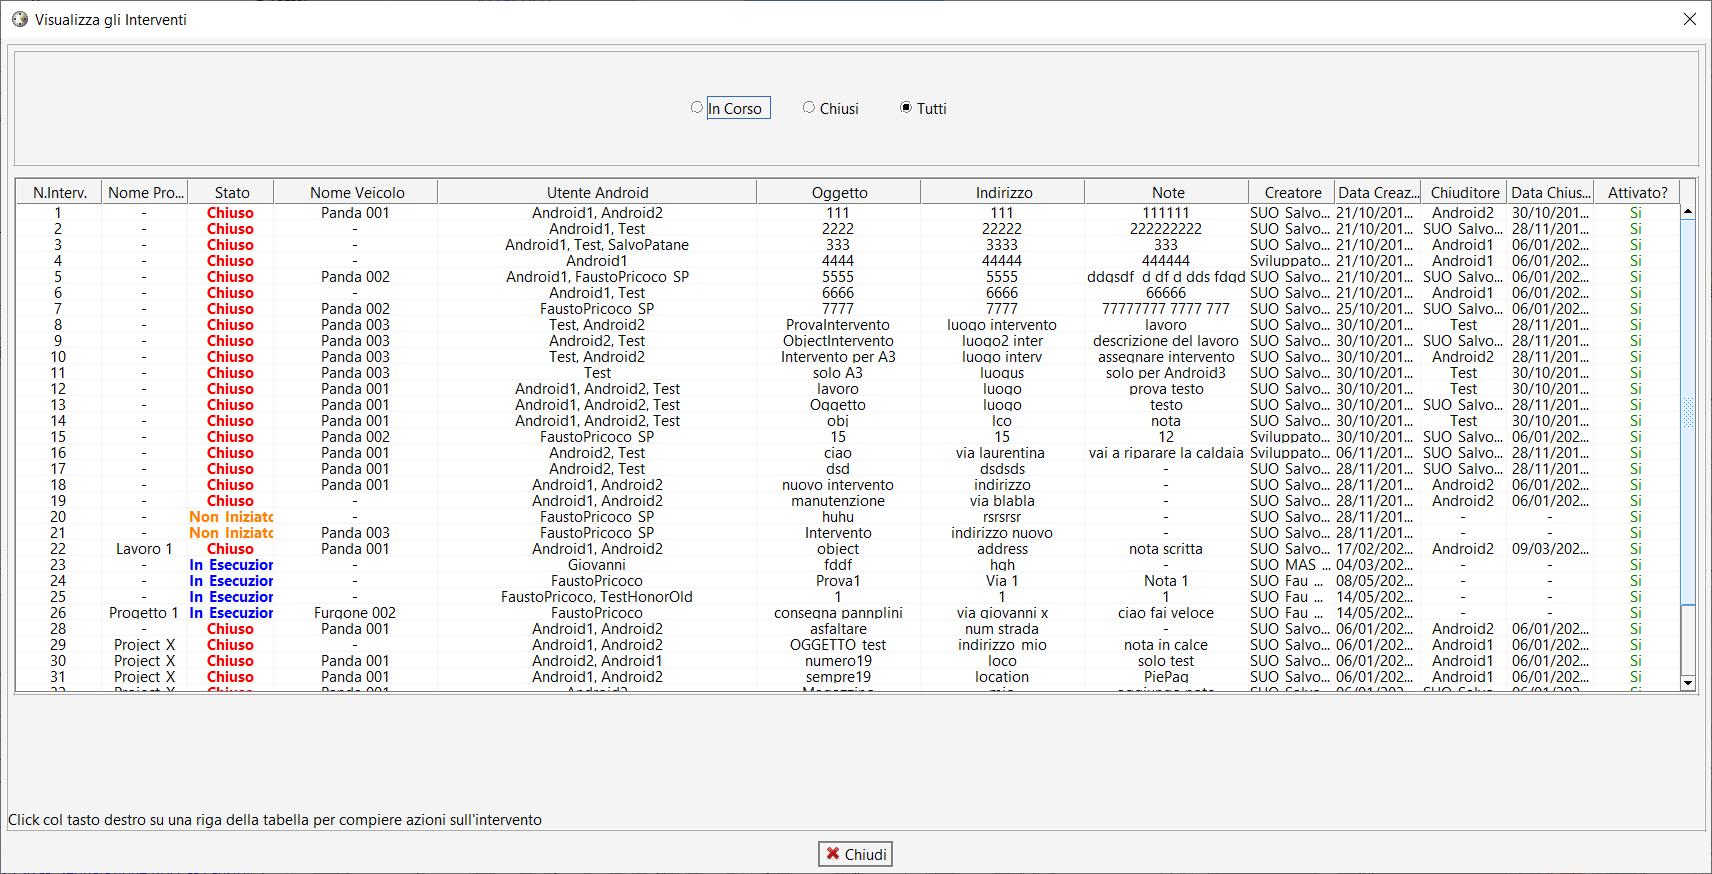The width and height of the screenshot is (1712, 874).
Task: Close the Visualizza gli Interventi window
Action: tap(1689, 19)
